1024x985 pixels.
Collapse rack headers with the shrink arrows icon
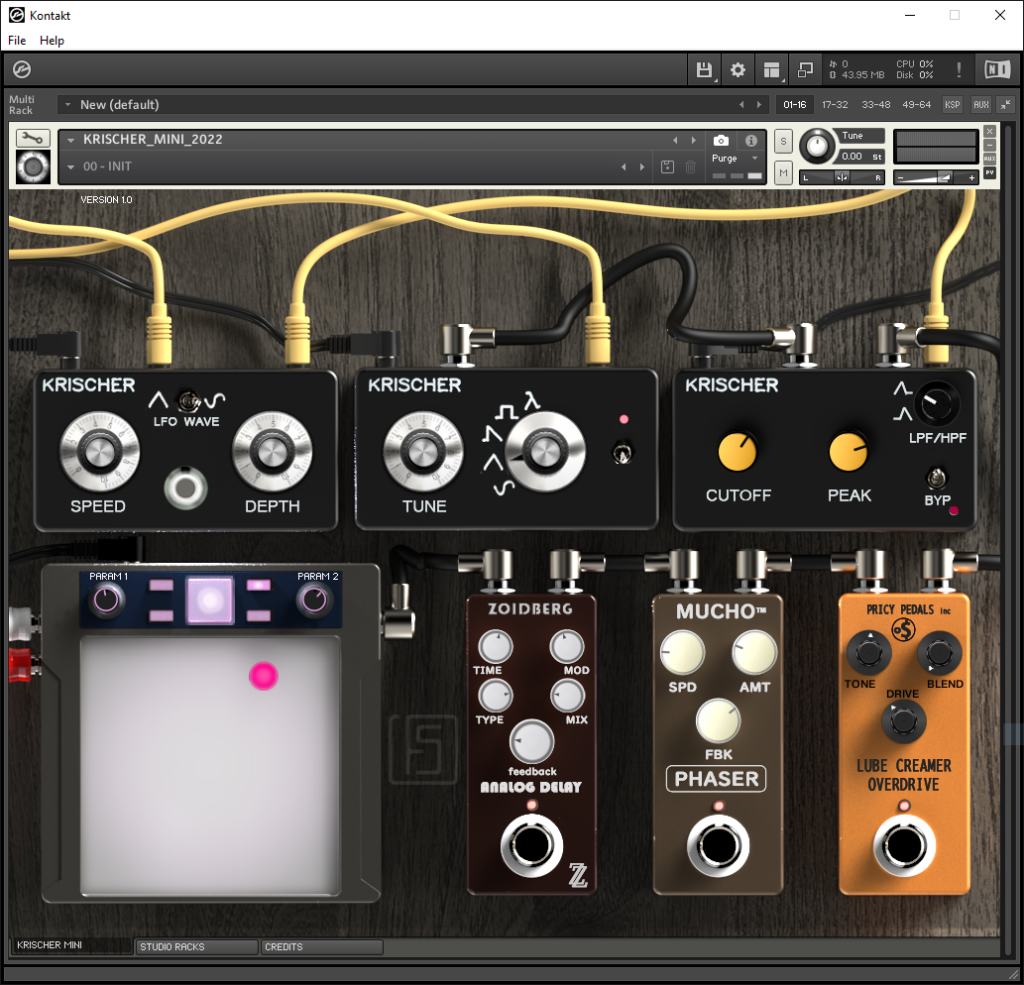click(1005, 105)
